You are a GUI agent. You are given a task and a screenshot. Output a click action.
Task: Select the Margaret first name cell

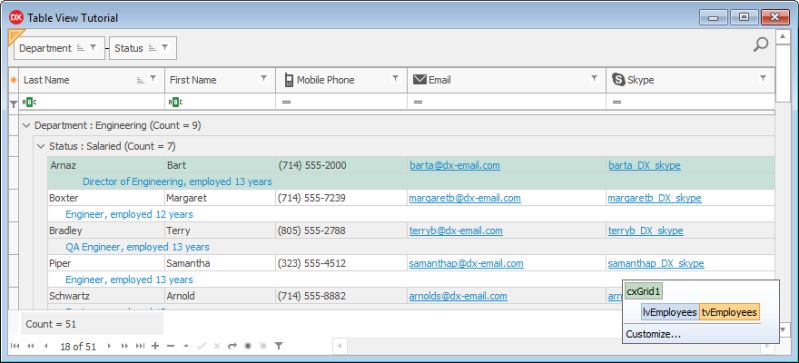[x=220, y=198]
